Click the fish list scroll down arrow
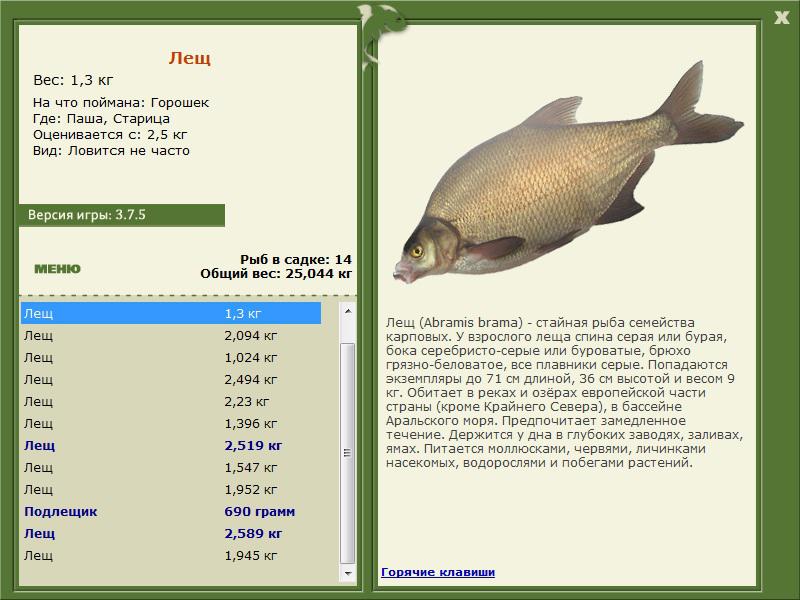 347,573
